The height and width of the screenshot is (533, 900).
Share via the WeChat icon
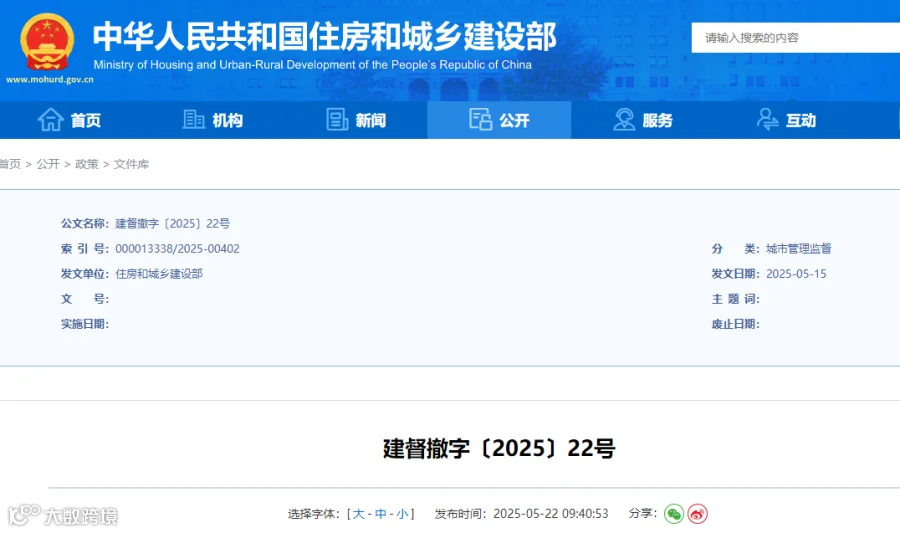coord(674,513)
